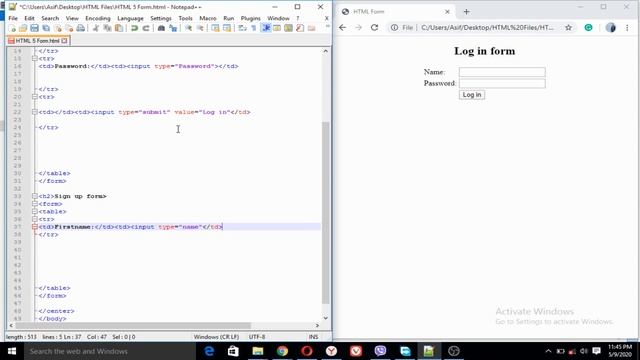Screen dimensions: 640x360
Task: Click UTF-8 encoding in status bar
Action: coord(257,337)
